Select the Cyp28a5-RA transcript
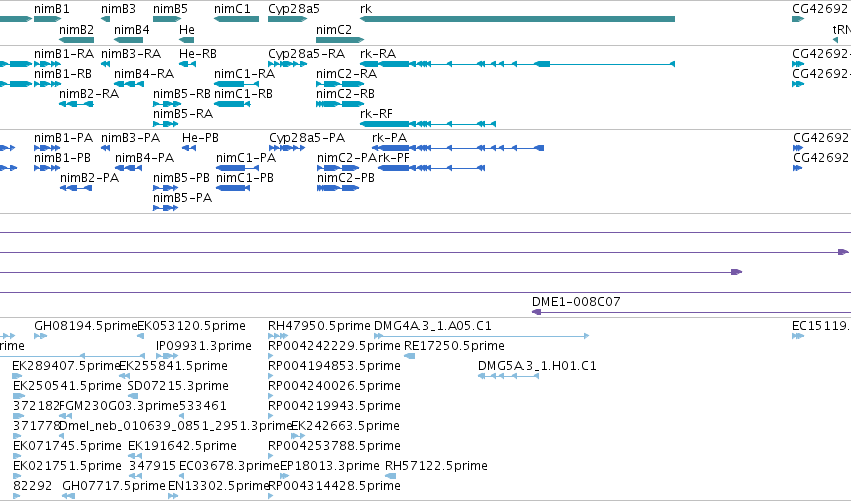851x501 pixels. coord(288,64)
